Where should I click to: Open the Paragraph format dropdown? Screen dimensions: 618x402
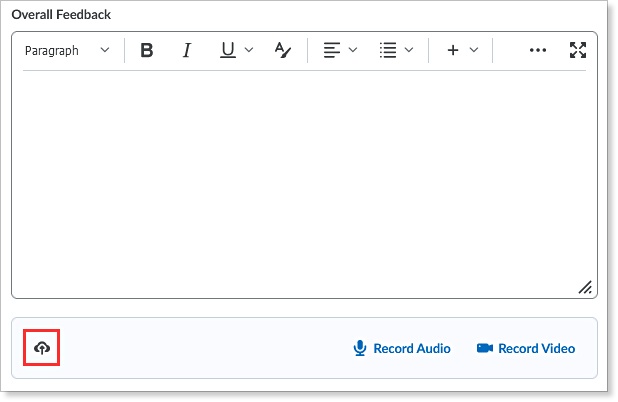(x=67, y=50)
